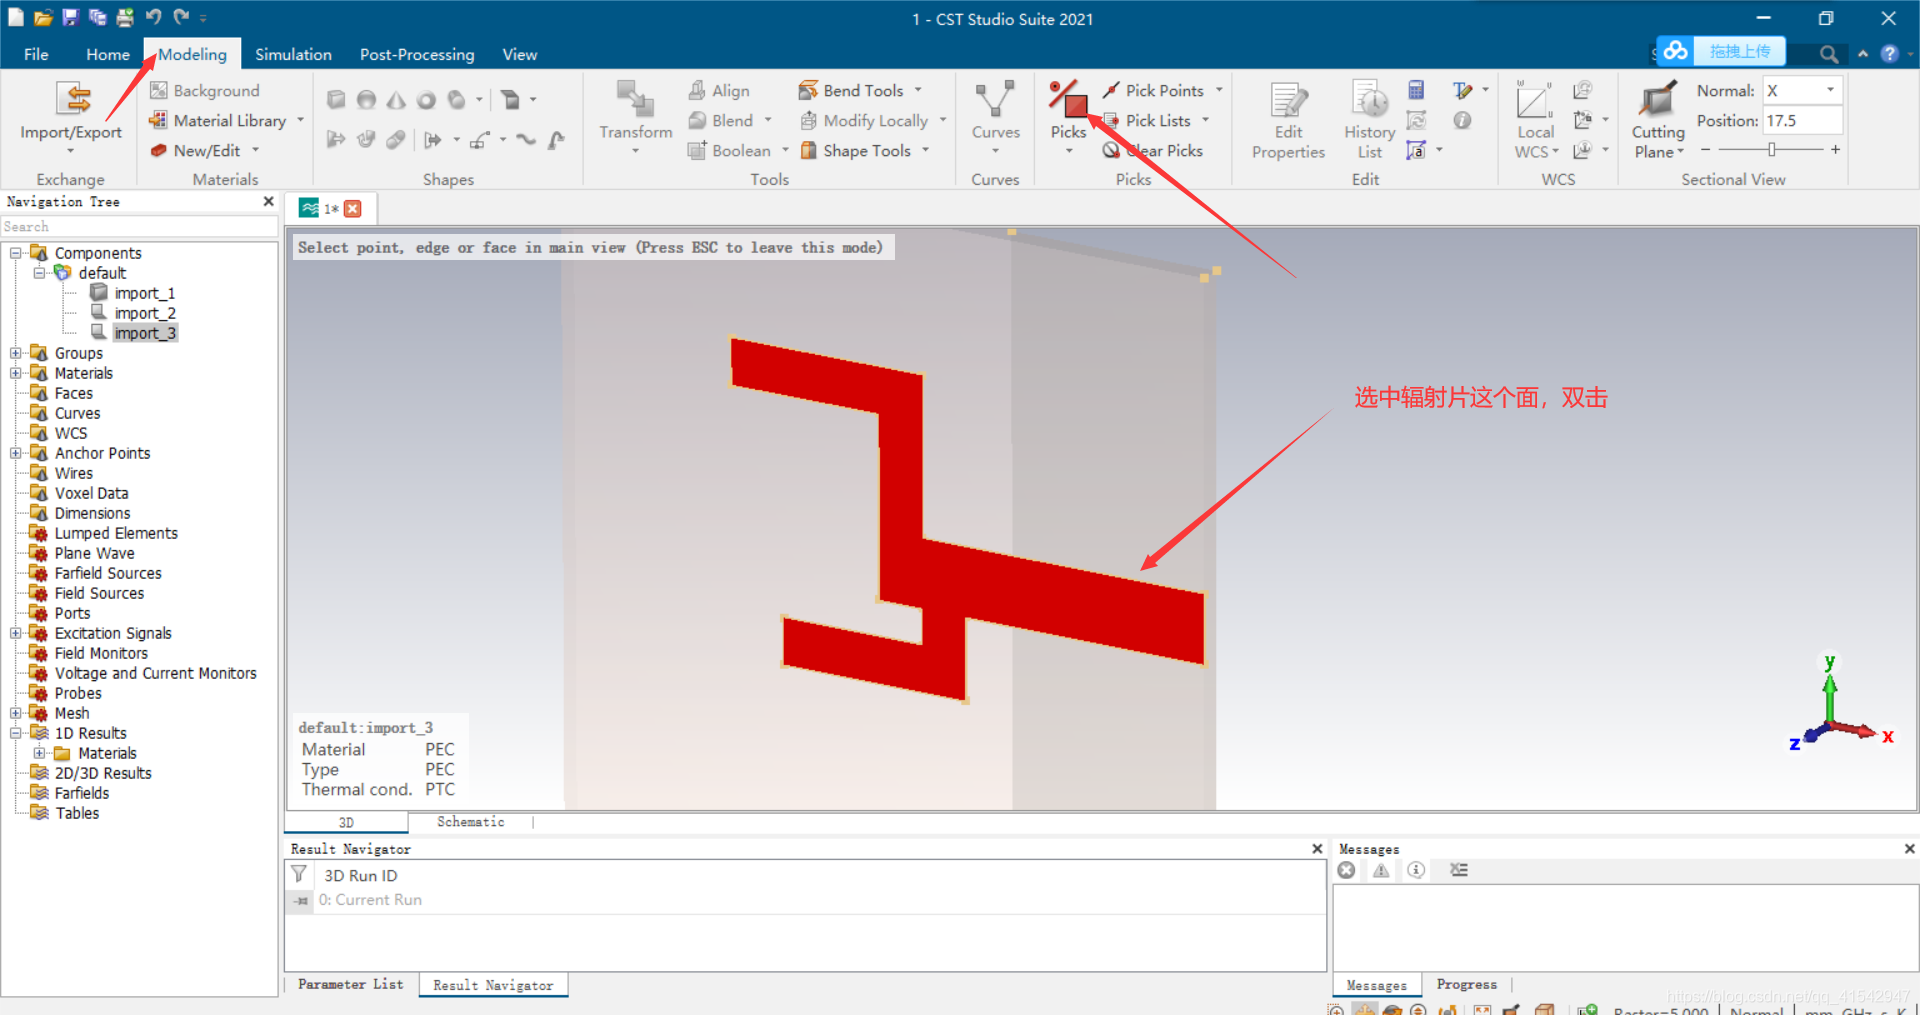Select the cone shape tool
The image size is (1920, 1015).
coord(396,99)
